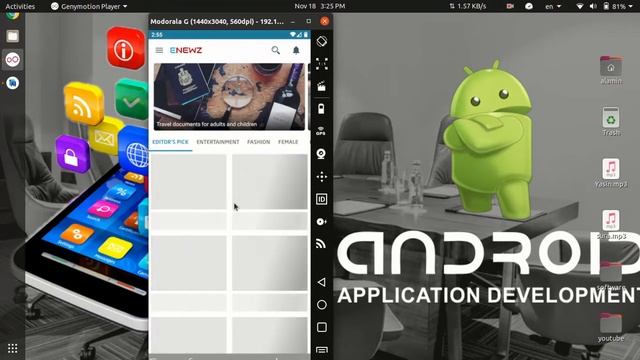This screenshot has width=640, height=360.
Task: Open notifications bell in ENEWZ app
Action: tap(296, 50)
